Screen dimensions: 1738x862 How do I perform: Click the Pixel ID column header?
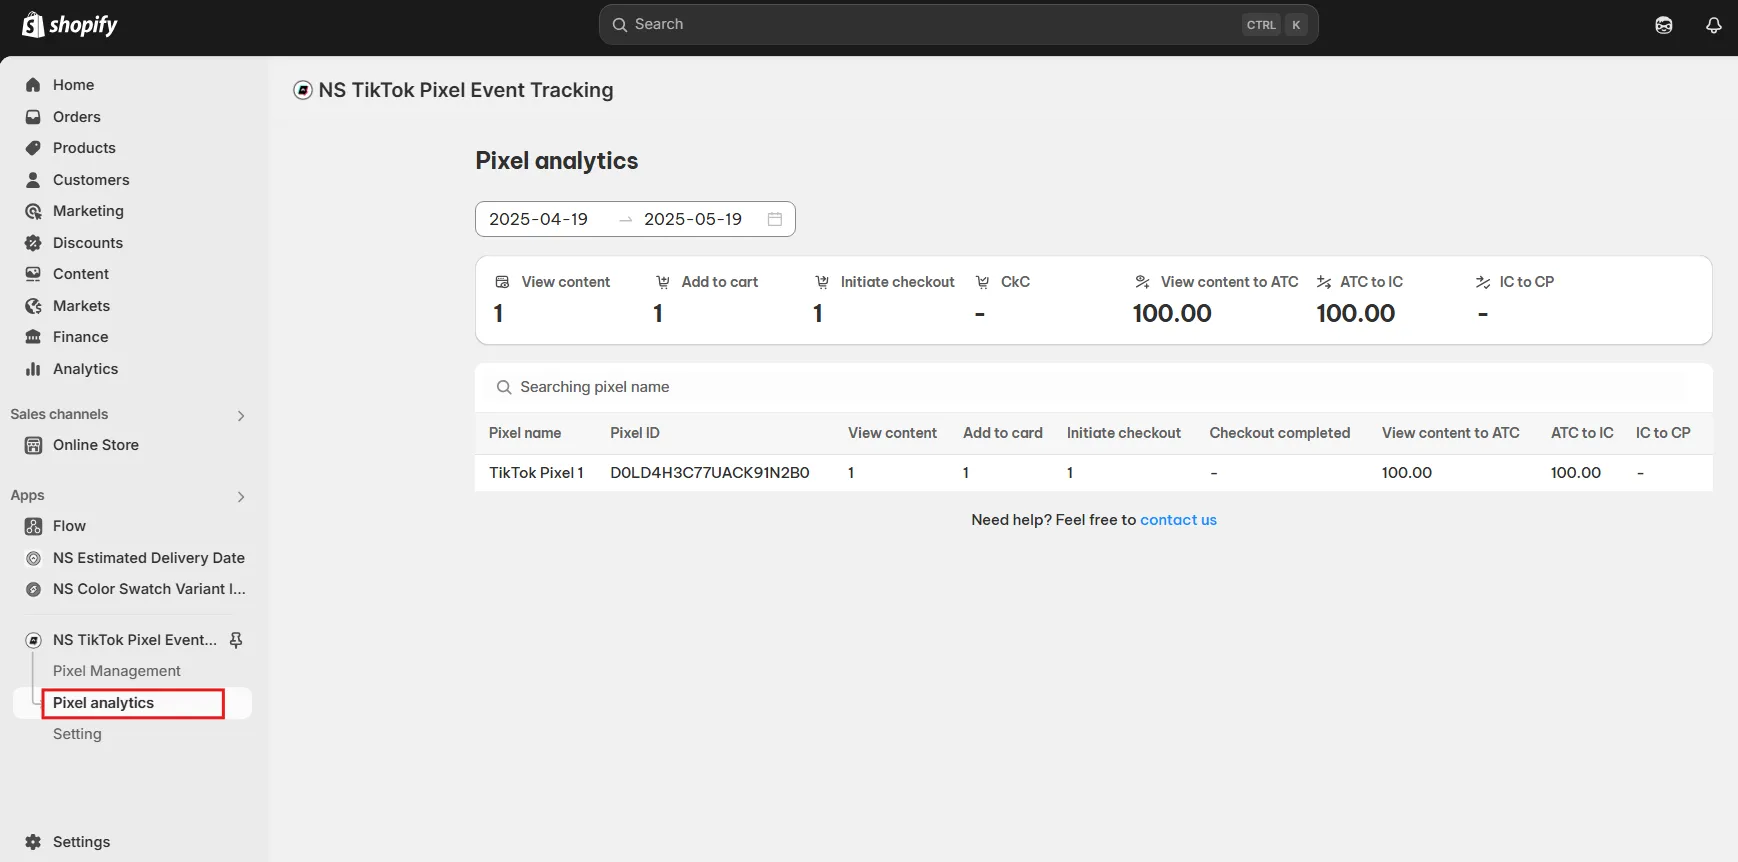click(x=635, y=433)
